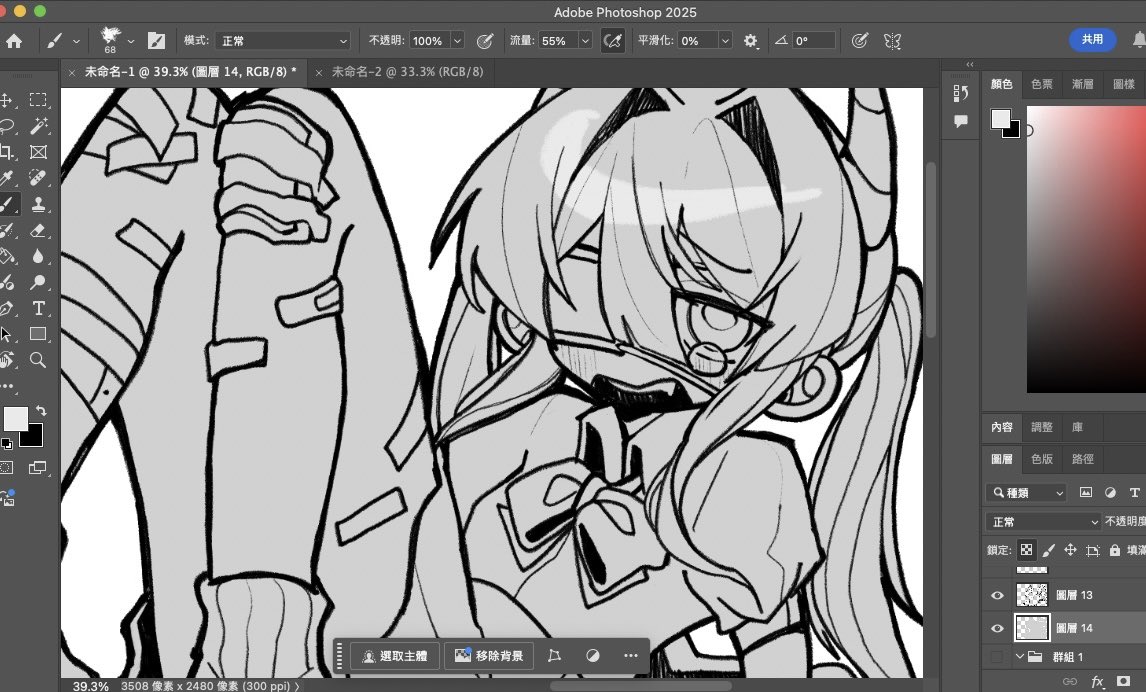This screenshot has width=1146, height=692.
Task: Open layer filter 種類 dropdown
Action: 1026,493
